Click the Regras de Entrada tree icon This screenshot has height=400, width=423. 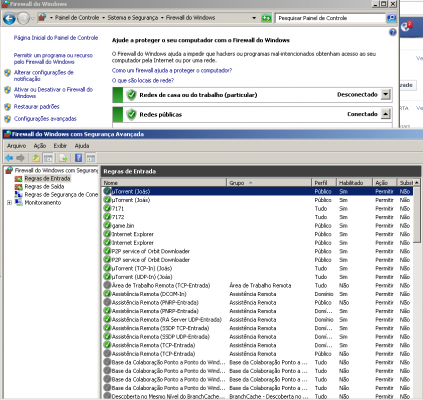[19, 179]
